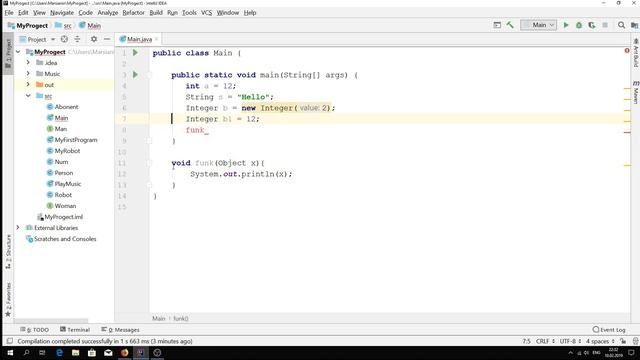Toggle the Favorites side tool window
Image resolution: width=640 pixels, height=360 pixels.
[8, 300]
